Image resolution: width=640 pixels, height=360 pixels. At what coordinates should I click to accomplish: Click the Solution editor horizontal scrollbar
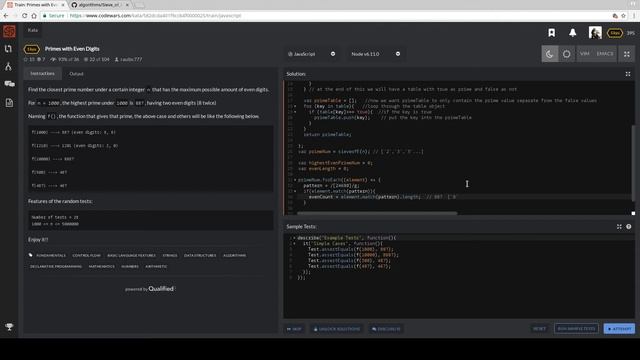click(x=377, y=213)
